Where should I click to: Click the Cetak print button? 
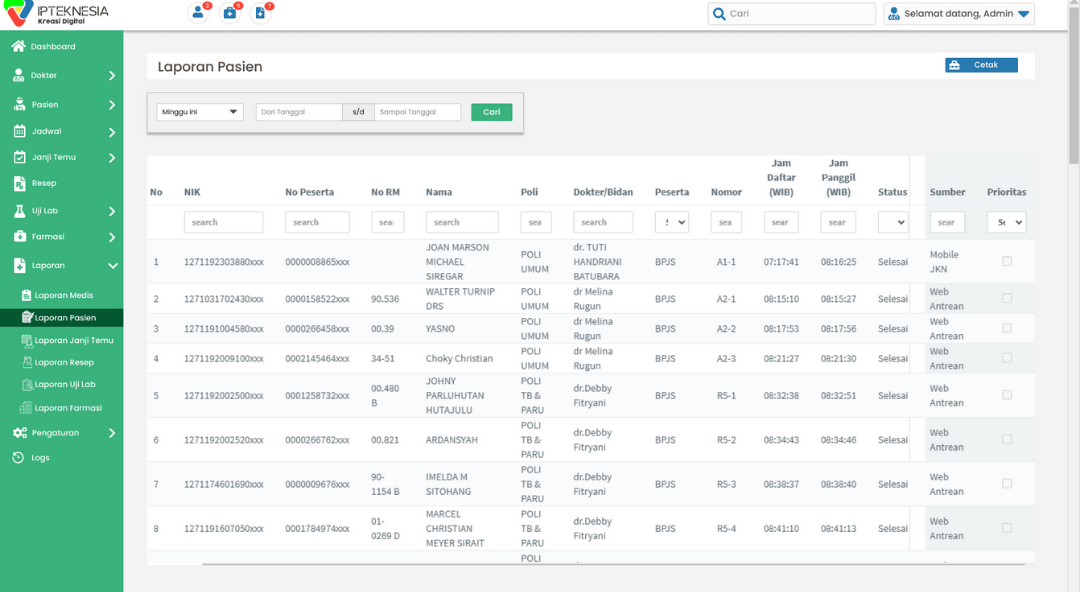pyautogui.click(x=981, y=65)
